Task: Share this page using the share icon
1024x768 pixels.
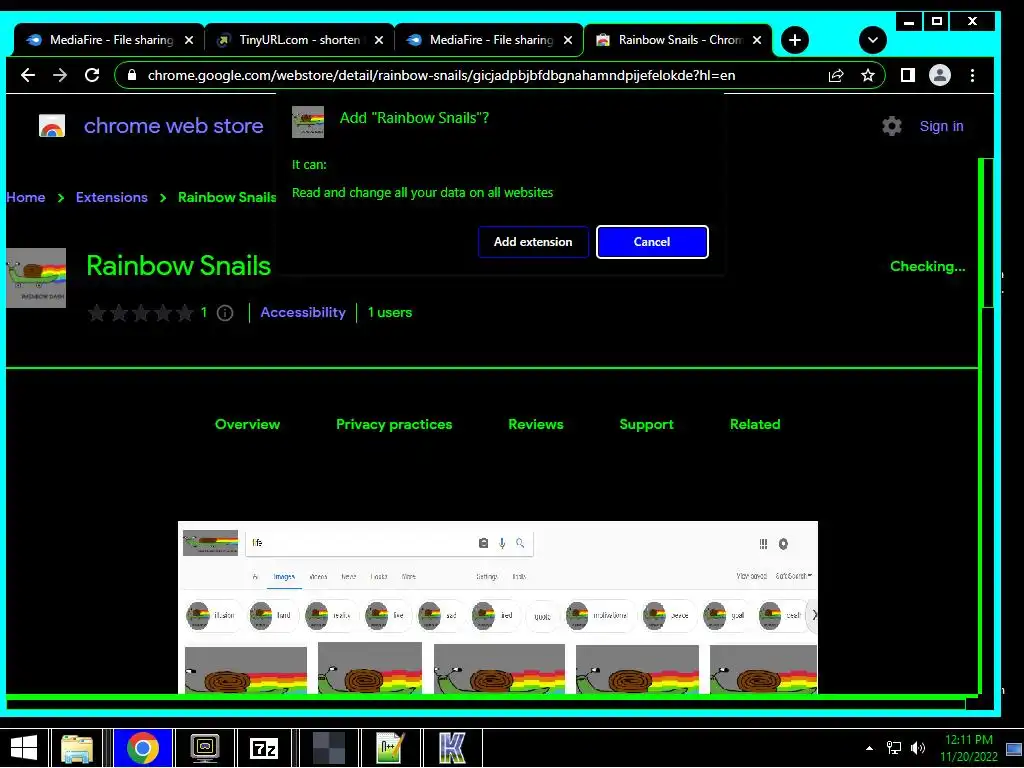Action: pyautogui.click(x=836, y=75)
